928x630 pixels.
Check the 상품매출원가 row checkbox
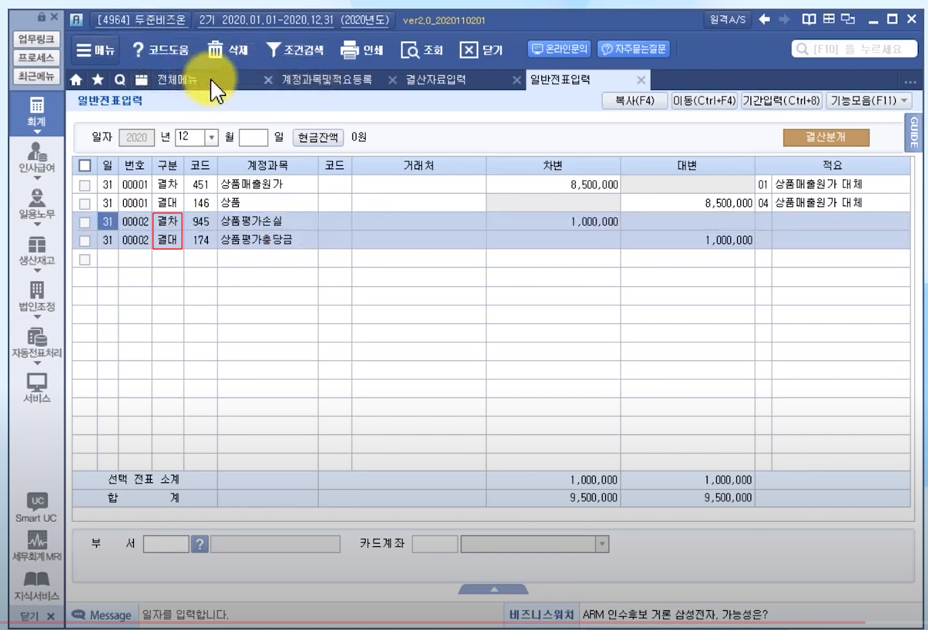click(85, 185)
